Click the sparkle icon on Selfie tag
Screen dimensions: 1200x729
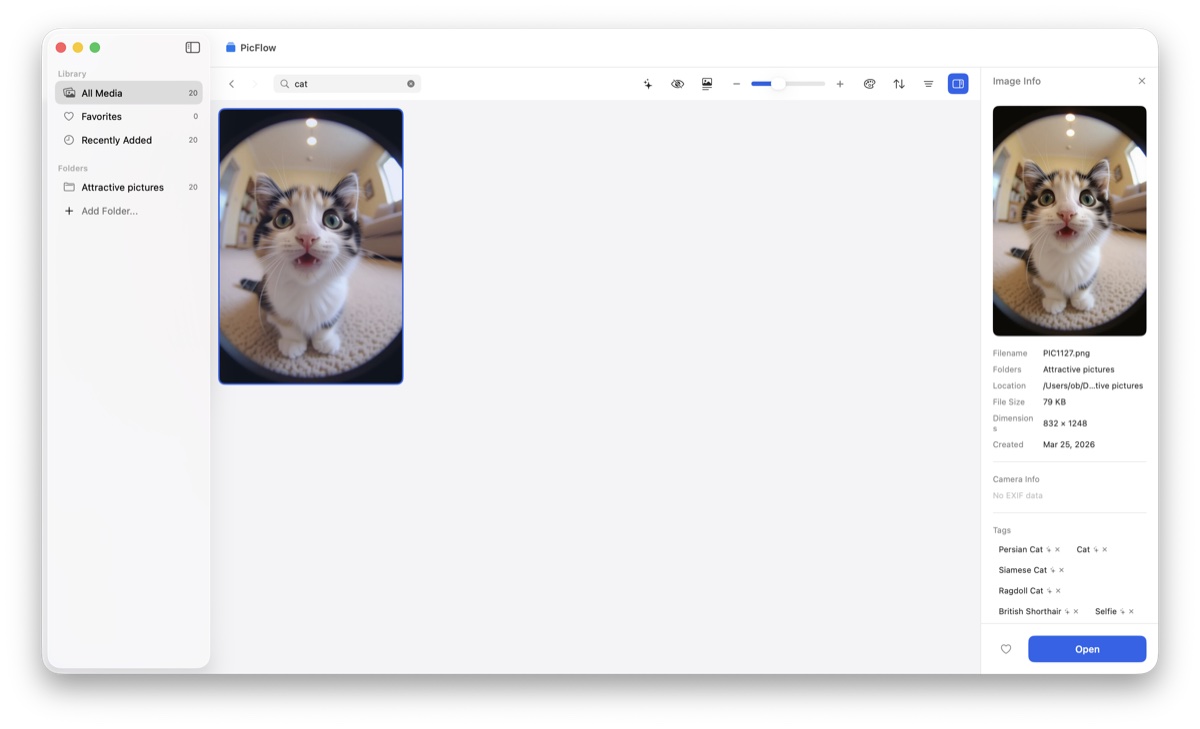pos(1122,611)
